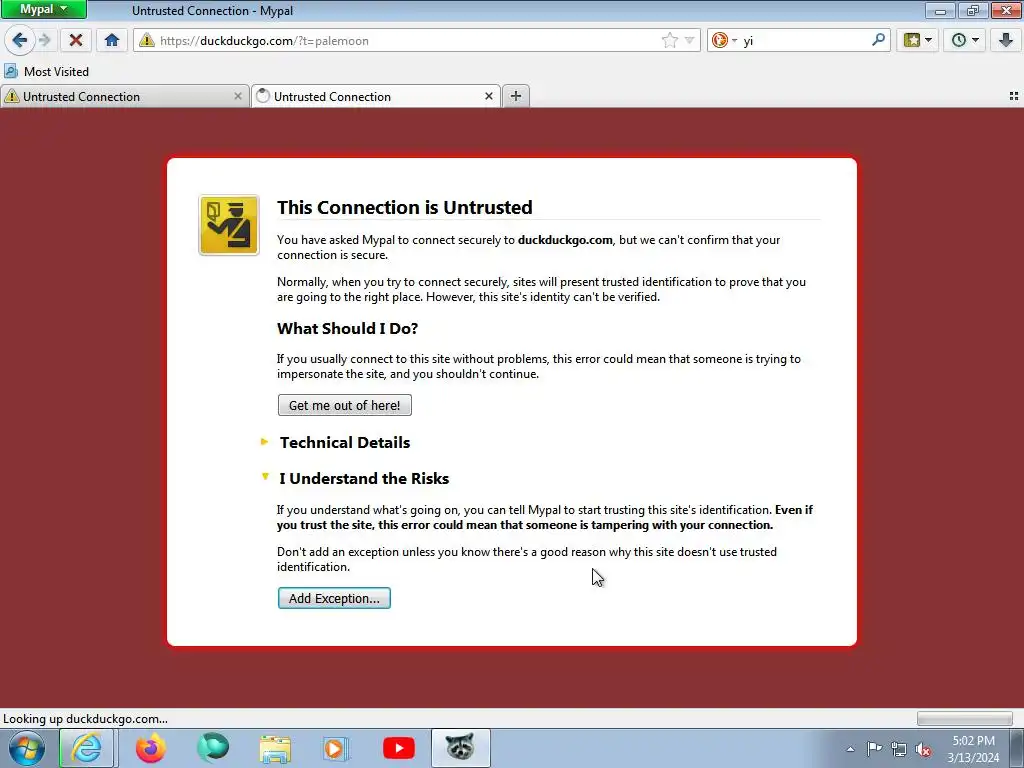Click into the search box containing yi

[805, 40]
